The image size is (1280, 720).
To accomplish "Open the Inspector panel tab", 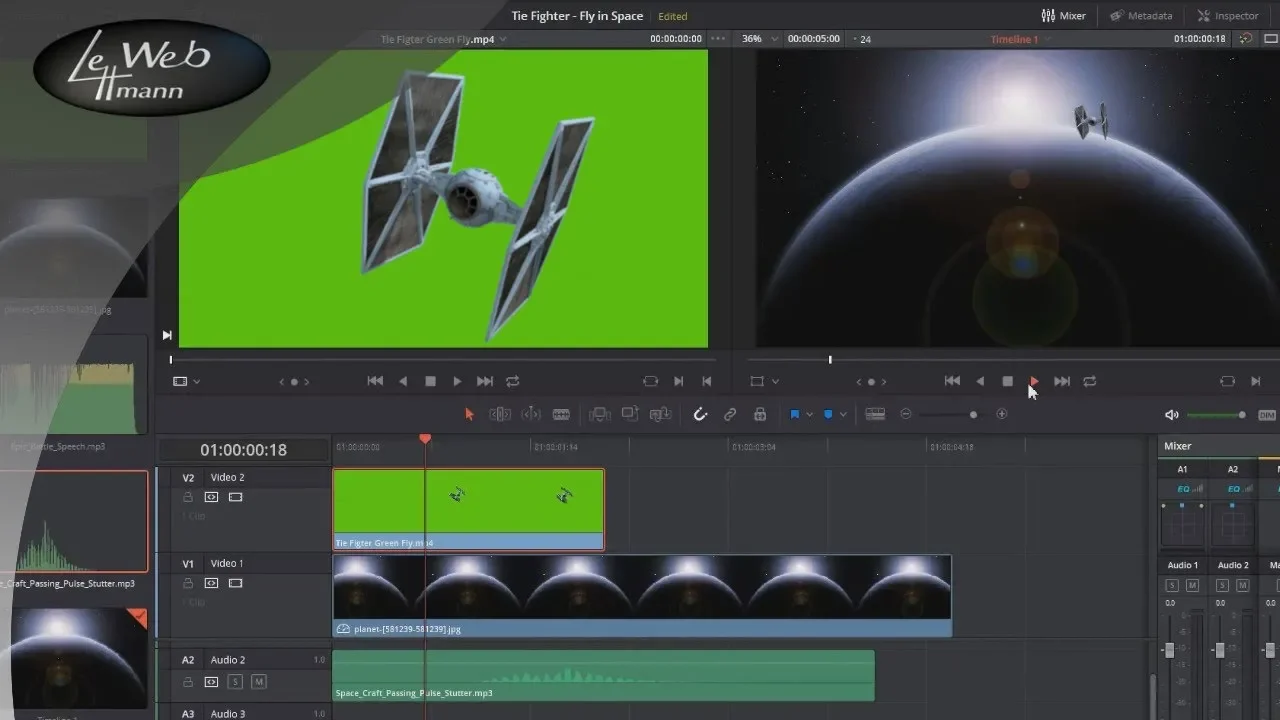I will coord(1228,16).
